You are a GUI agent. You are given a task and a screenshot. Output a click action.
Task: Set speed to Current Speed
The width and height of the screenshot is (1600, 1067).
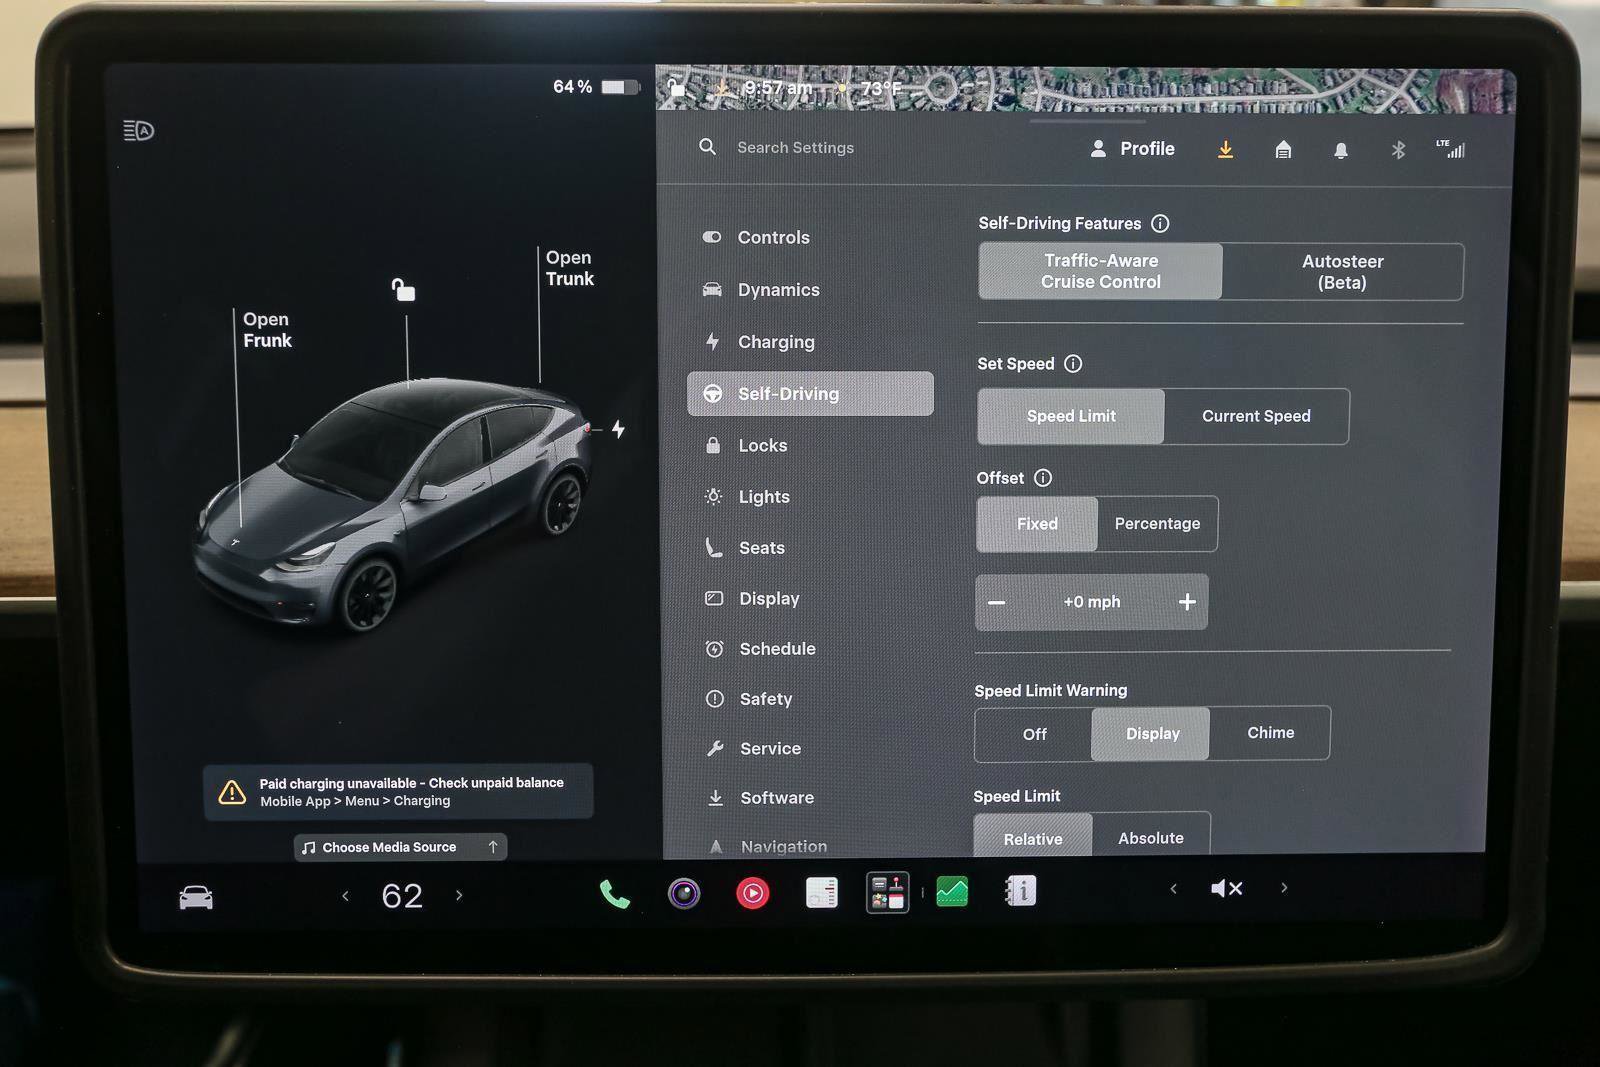point(1256,416)
